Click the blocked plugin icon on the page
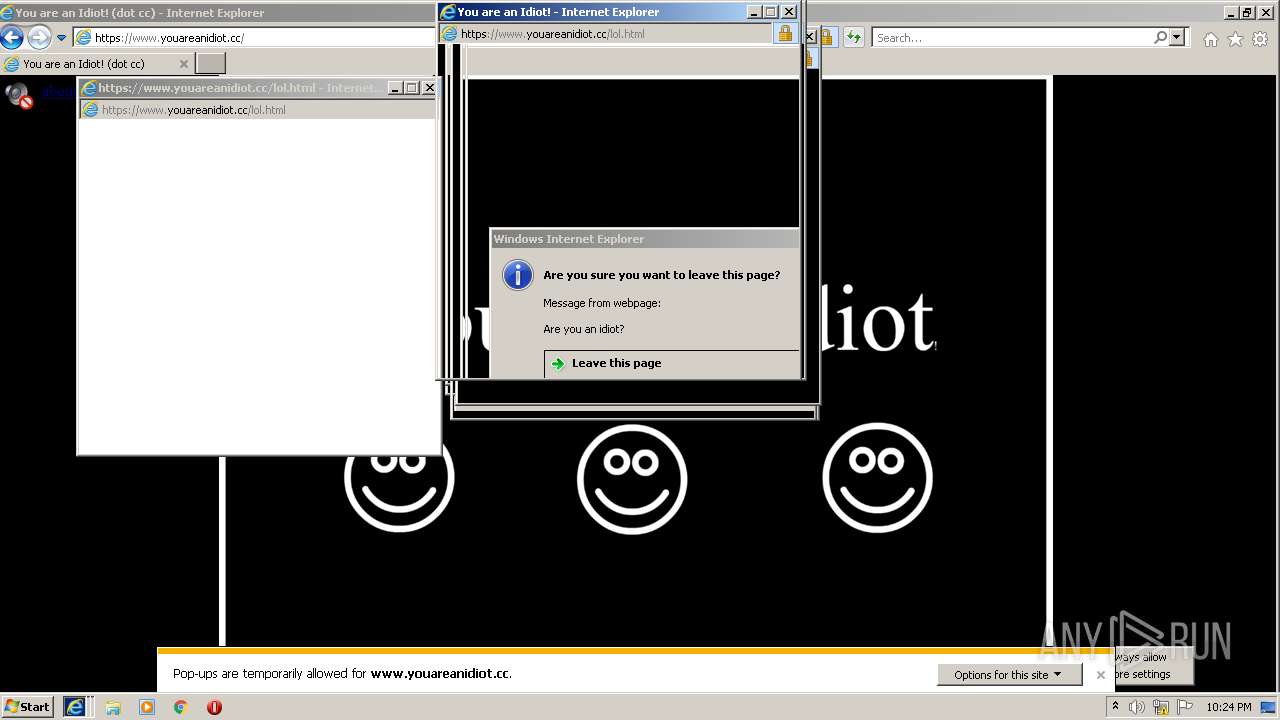Image resolution: width=1280 pixels, height=720 pixels. click(19, 95)
